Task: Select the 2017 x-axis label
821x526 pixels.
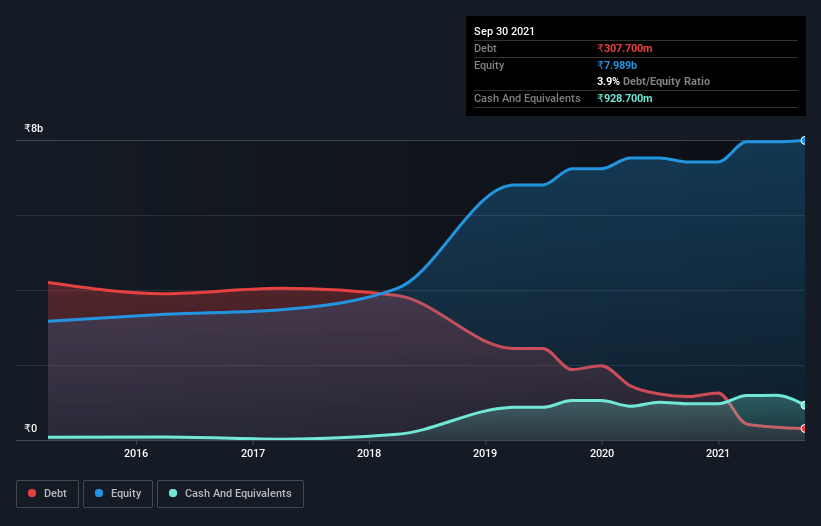Action: 252,453
